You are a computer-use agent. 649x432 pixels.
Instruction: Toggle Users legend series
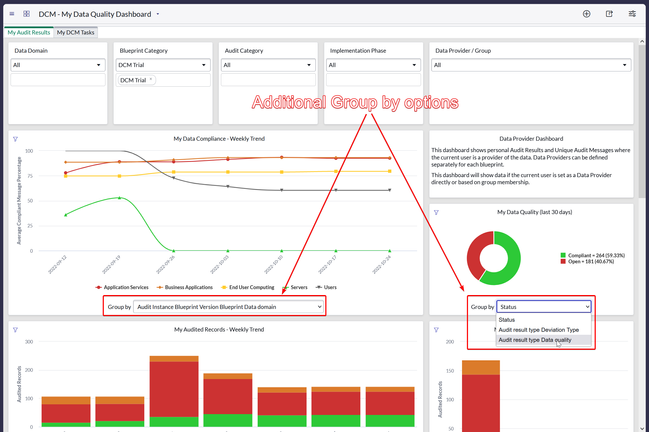coord(326,287)
